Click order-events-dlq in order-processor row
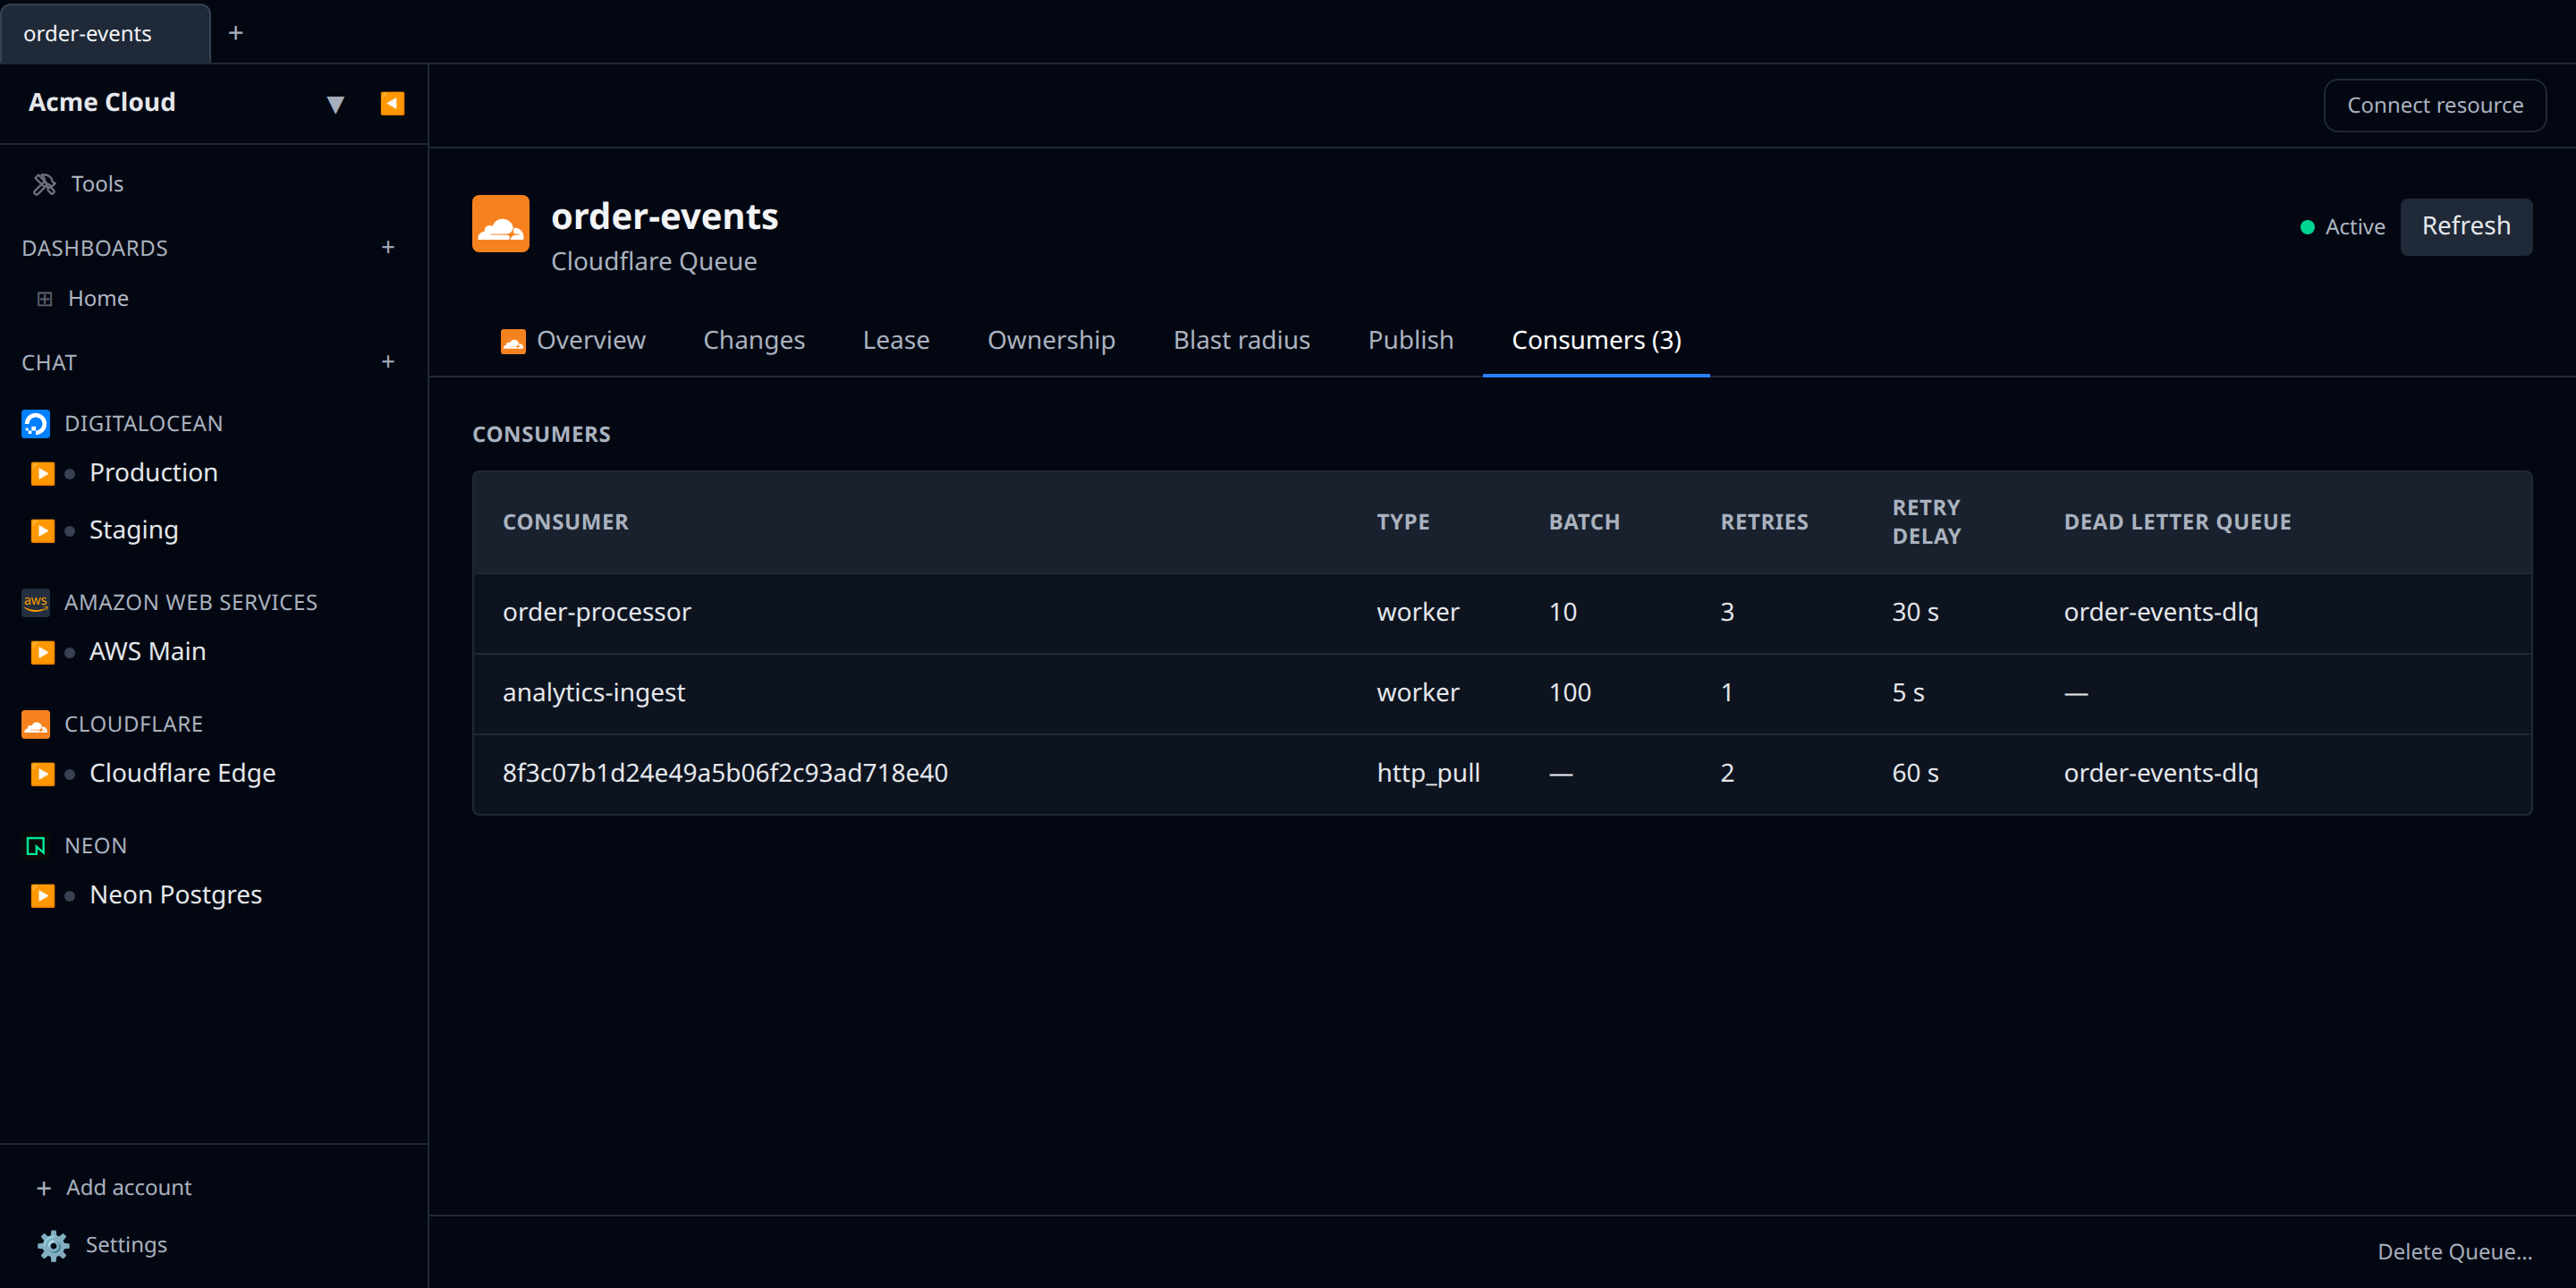Viewport: 2576px width, 1288px height. point(2160,612)
